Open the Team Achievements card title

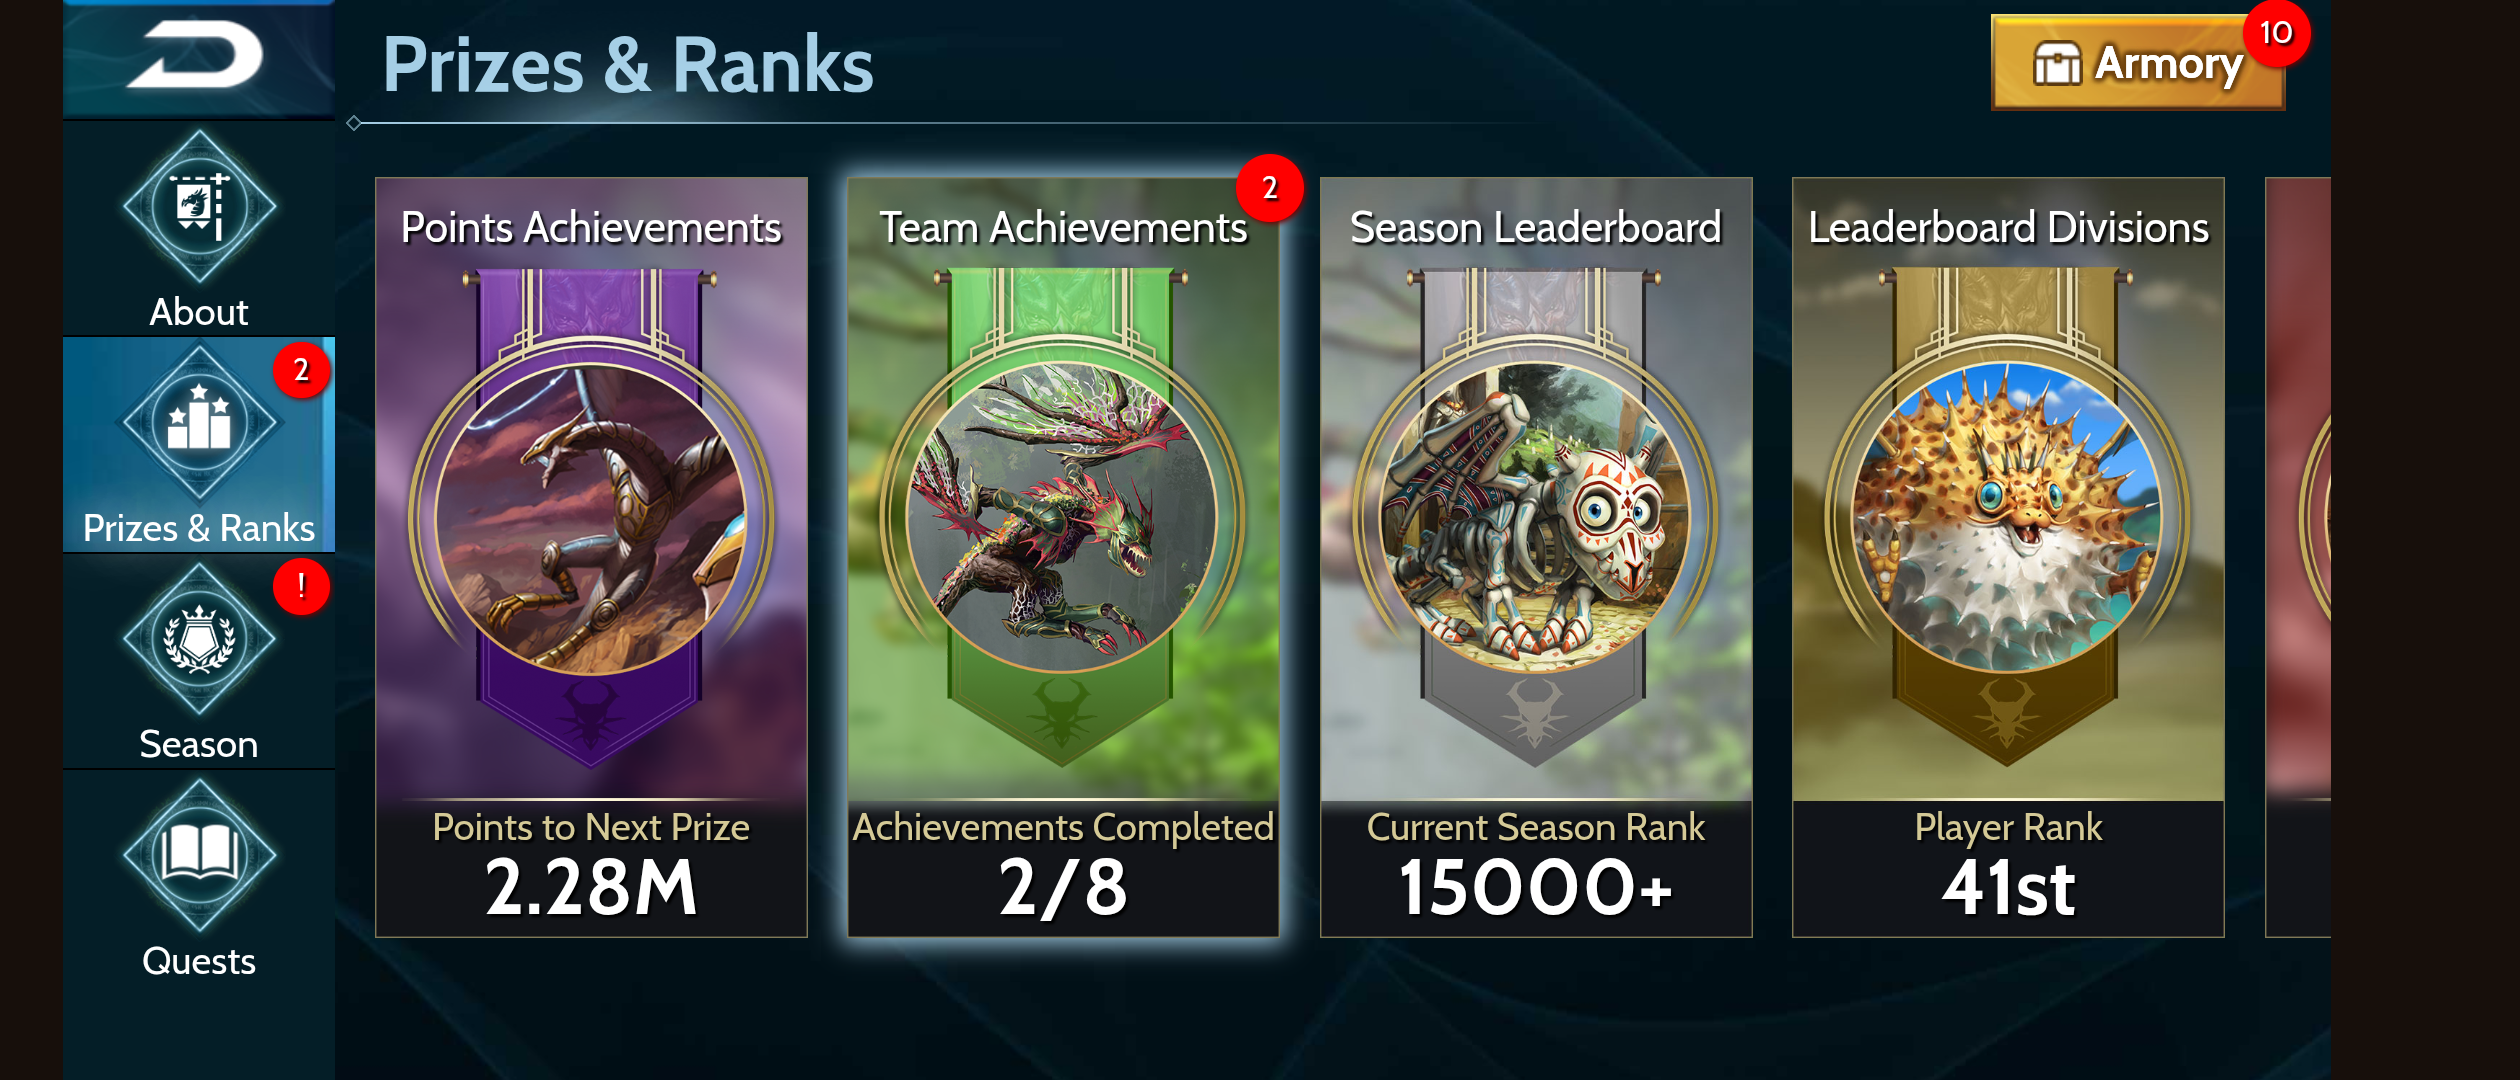pos(1063,228)
